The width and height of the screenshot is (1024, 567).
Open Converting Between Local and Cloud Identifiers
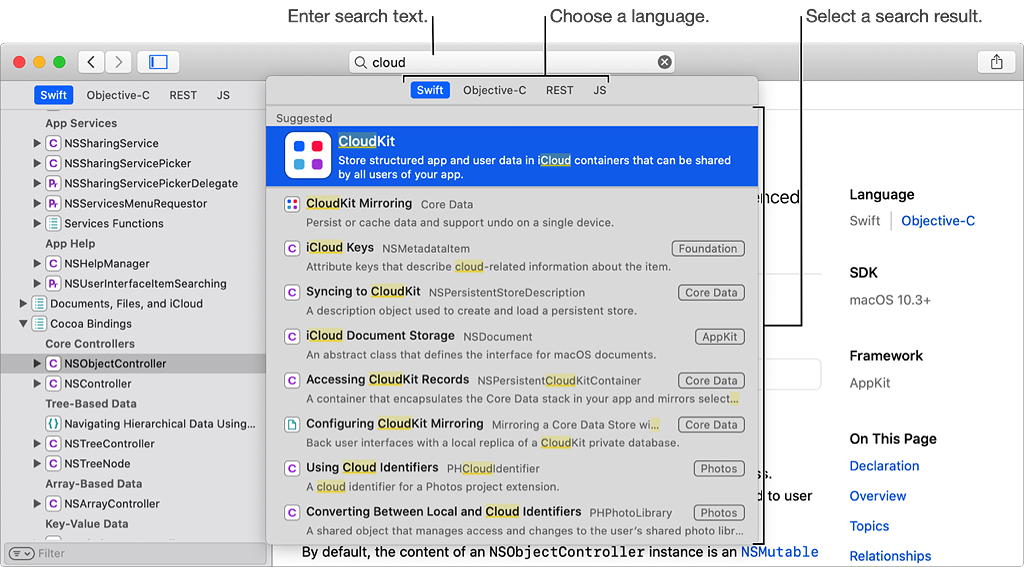(512, 521)
